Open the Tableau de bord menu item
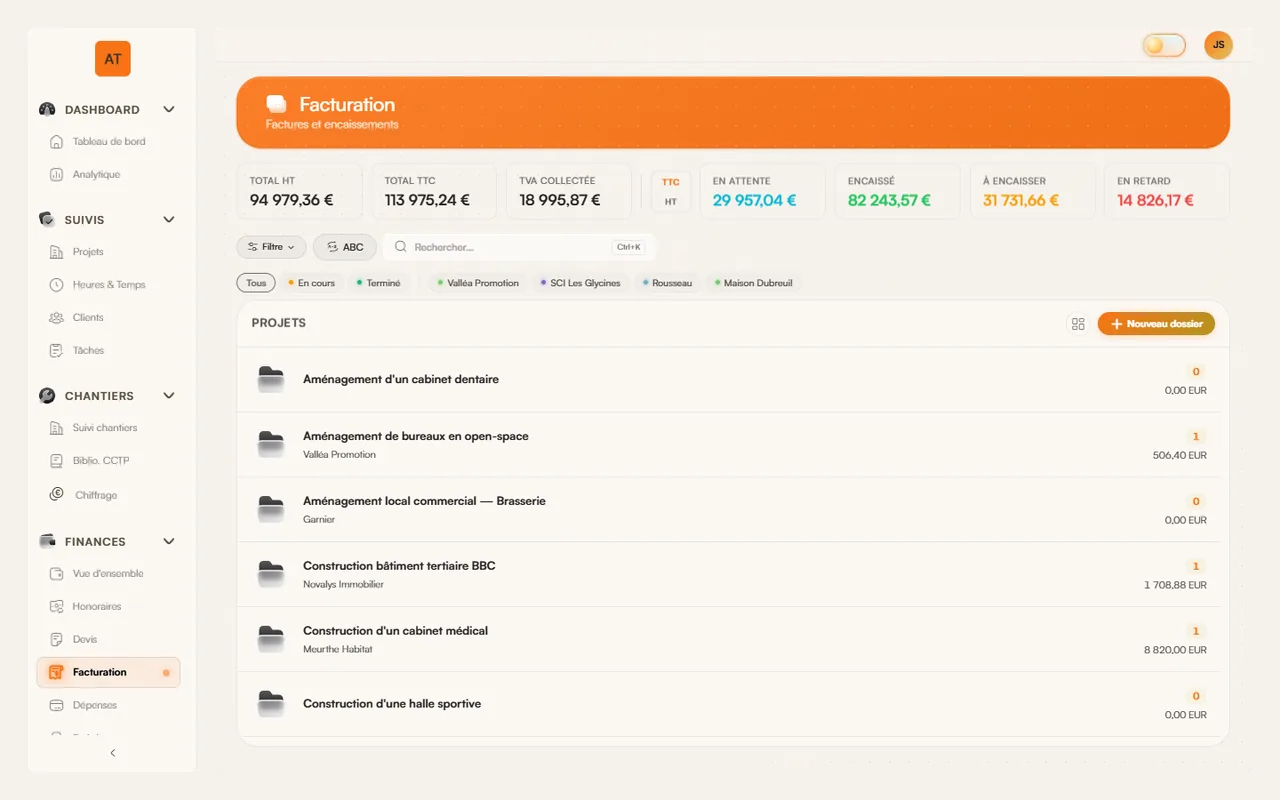 click(108, 142)
